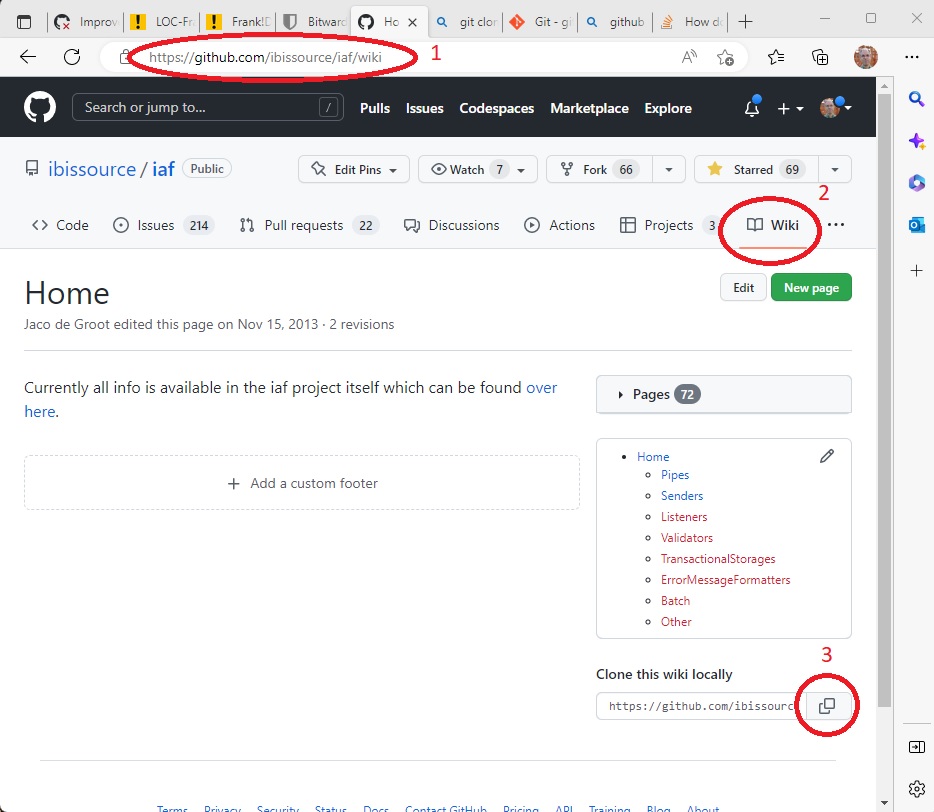Close the active GitHub Home tab
Screen dimensions: 934x812
pyautogui.click(x=412, y=22)
